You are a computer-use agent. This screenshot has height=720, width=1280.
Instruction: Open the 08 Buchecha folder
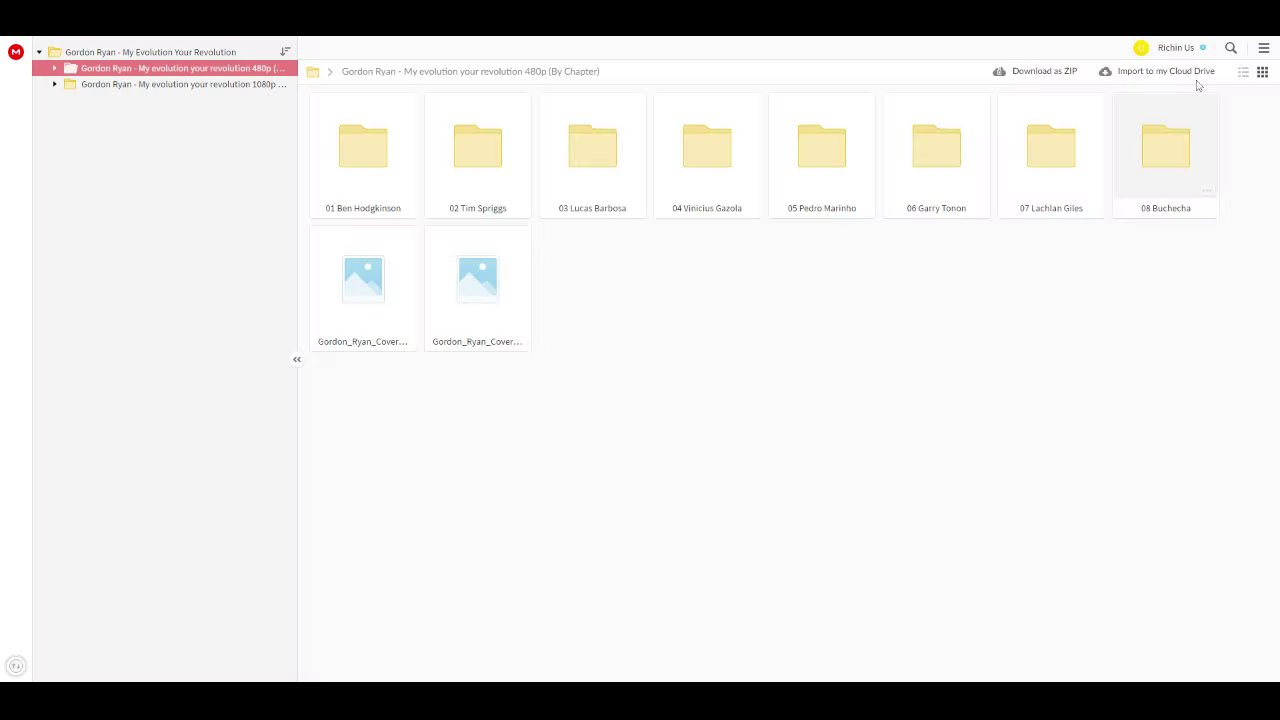[x=1166, y=156]
